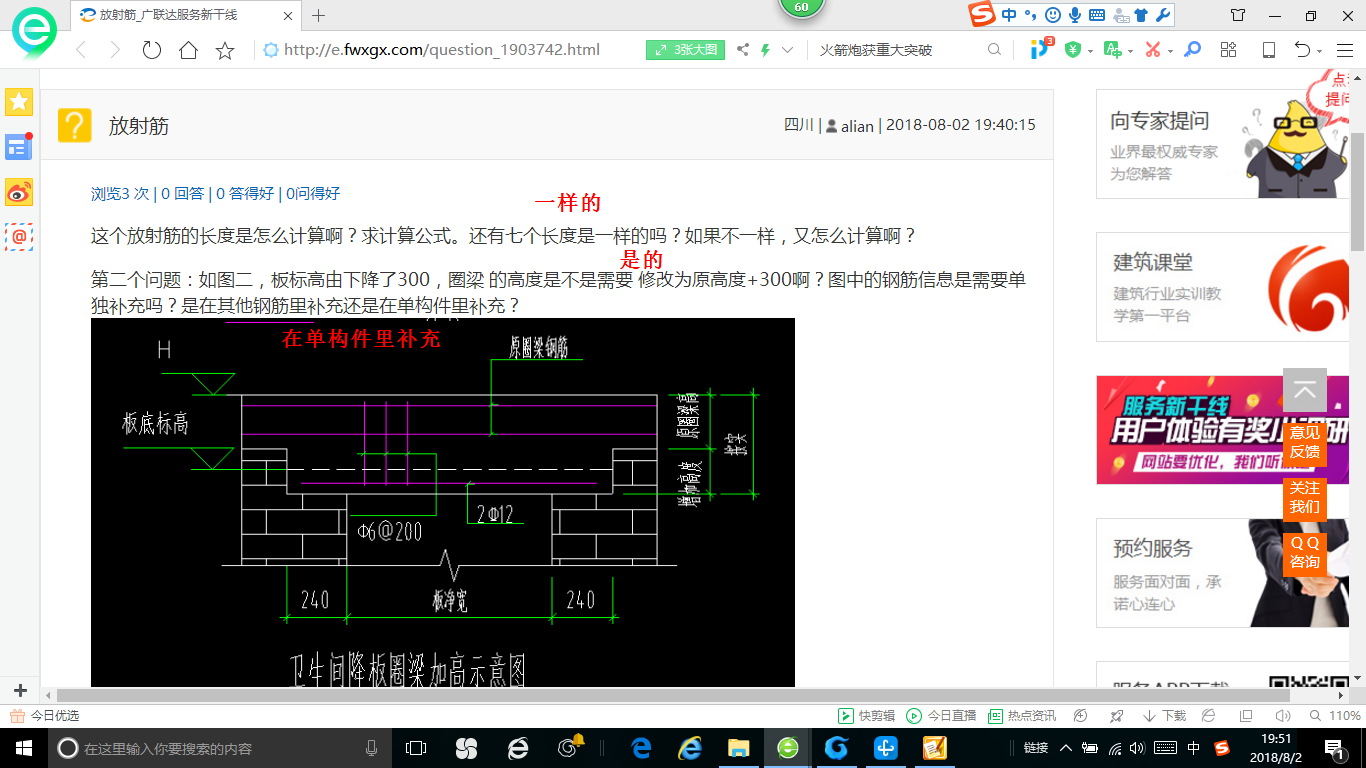Open 今日直播 in status bar
1366x768 pixels.
point(941,716)
